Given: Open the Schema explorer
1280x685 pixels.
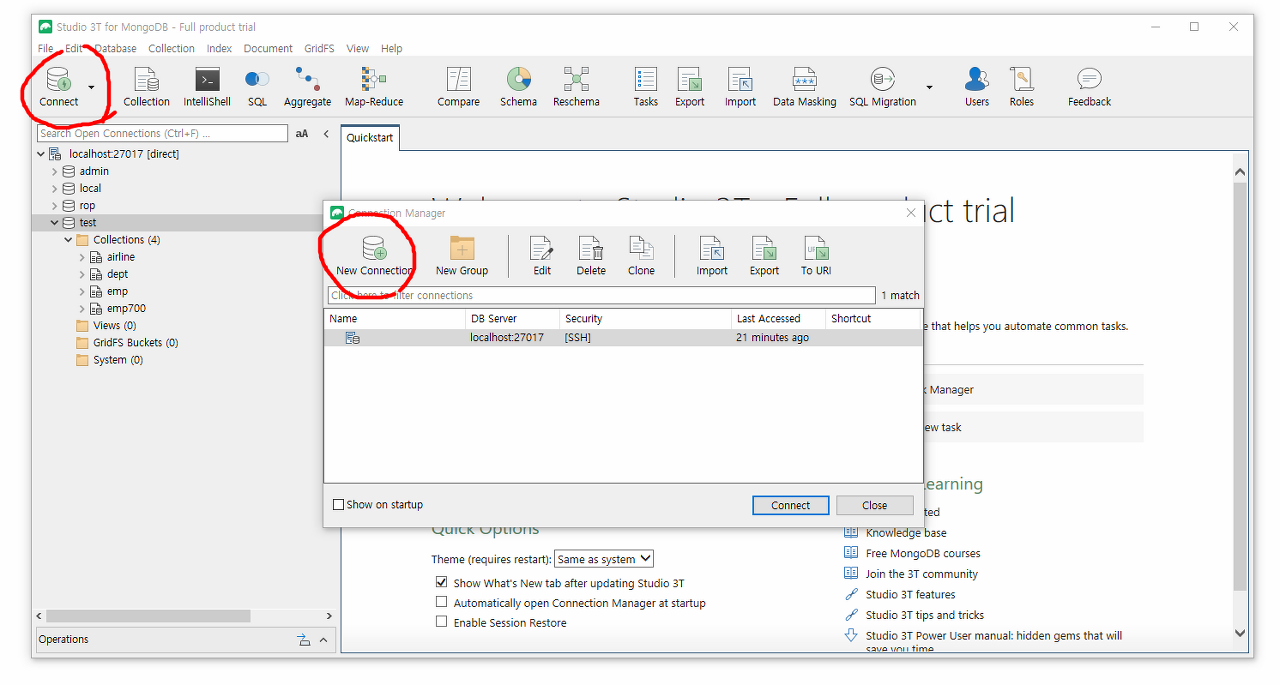Looking at the screenshot, I should point(518,87).
